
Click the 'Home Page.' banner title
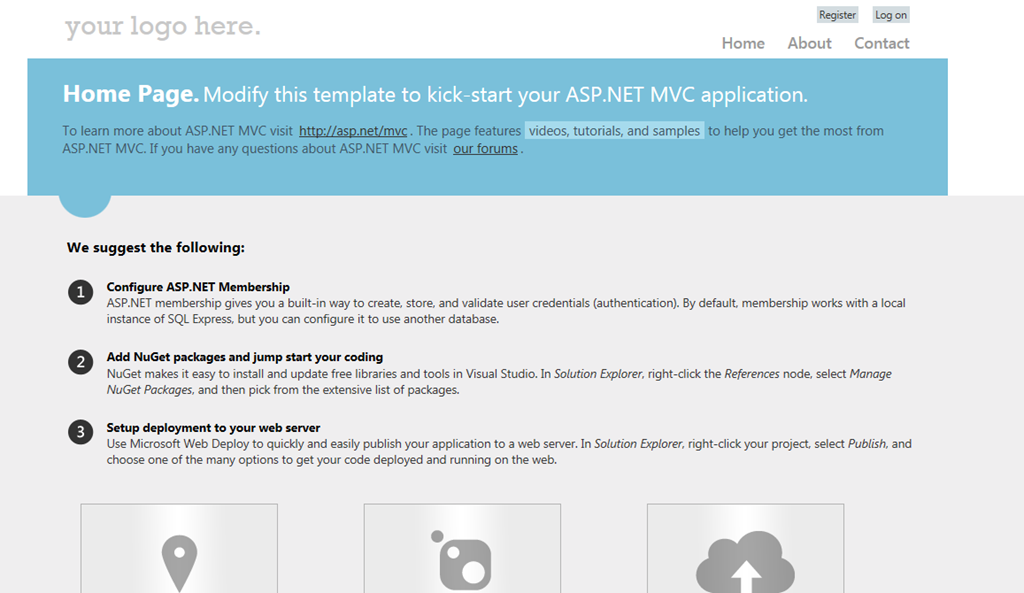tap(131, 94)
